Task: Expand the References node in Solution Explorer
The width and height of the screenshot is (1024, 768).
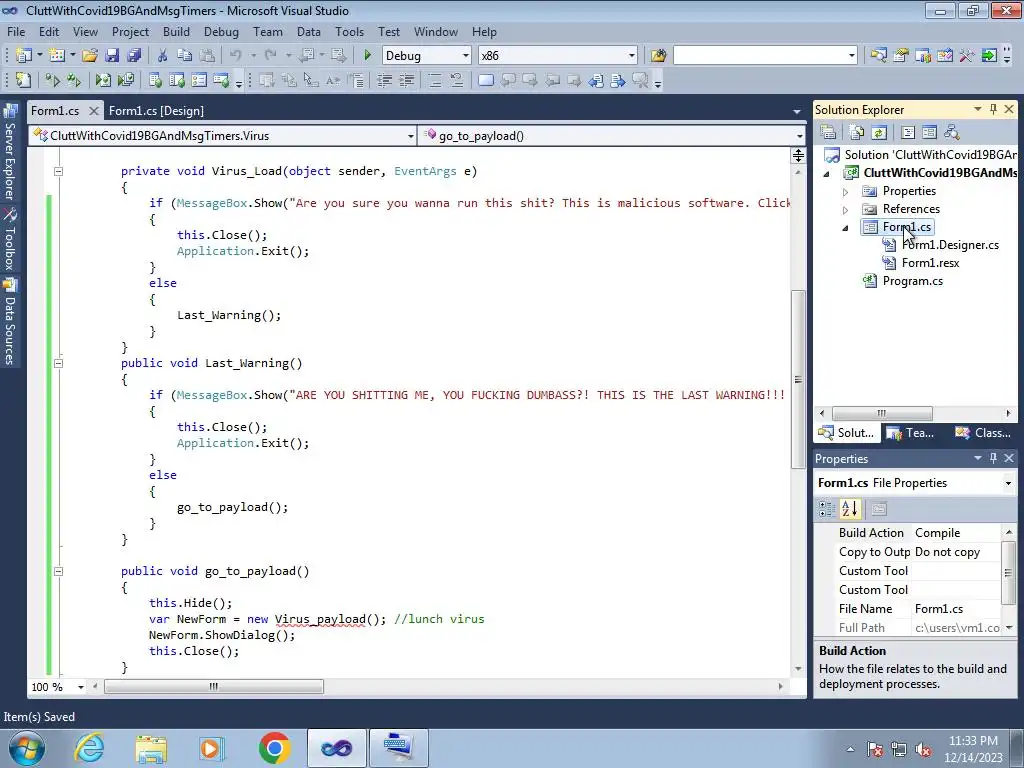Action: click(x=846, y=210)
